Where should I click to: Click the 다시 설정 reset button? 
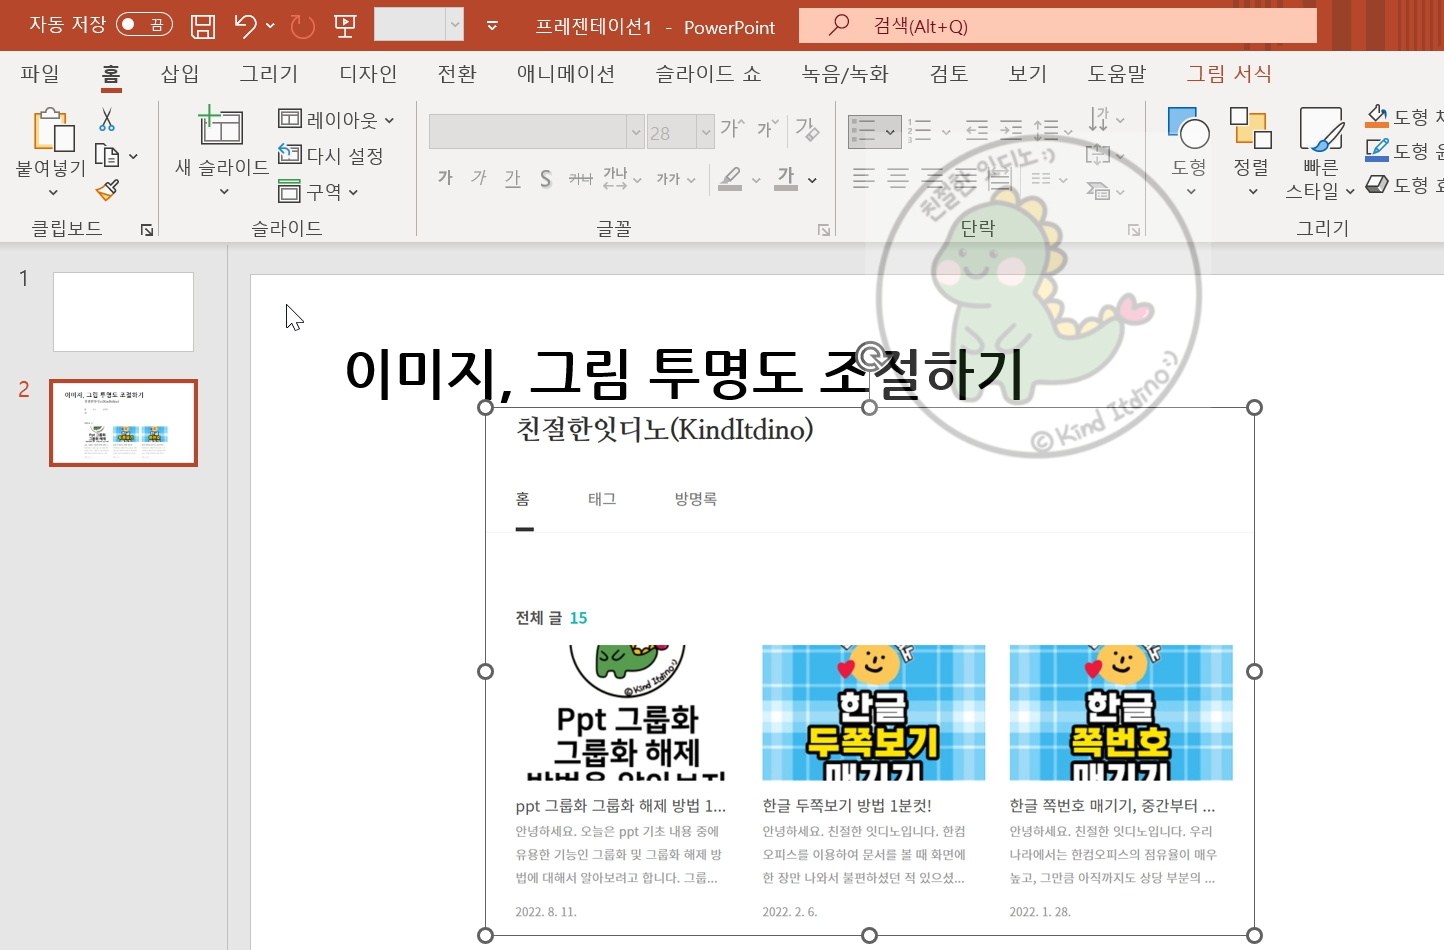(x=331, y=155)
